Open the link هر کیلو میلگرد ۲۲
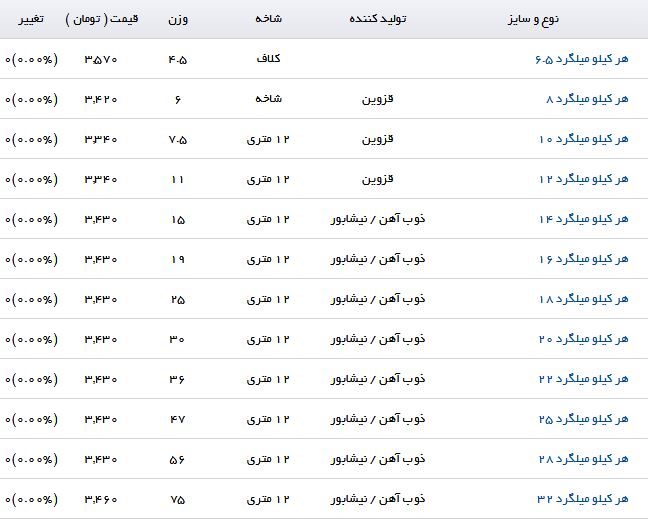 [584, 379]
